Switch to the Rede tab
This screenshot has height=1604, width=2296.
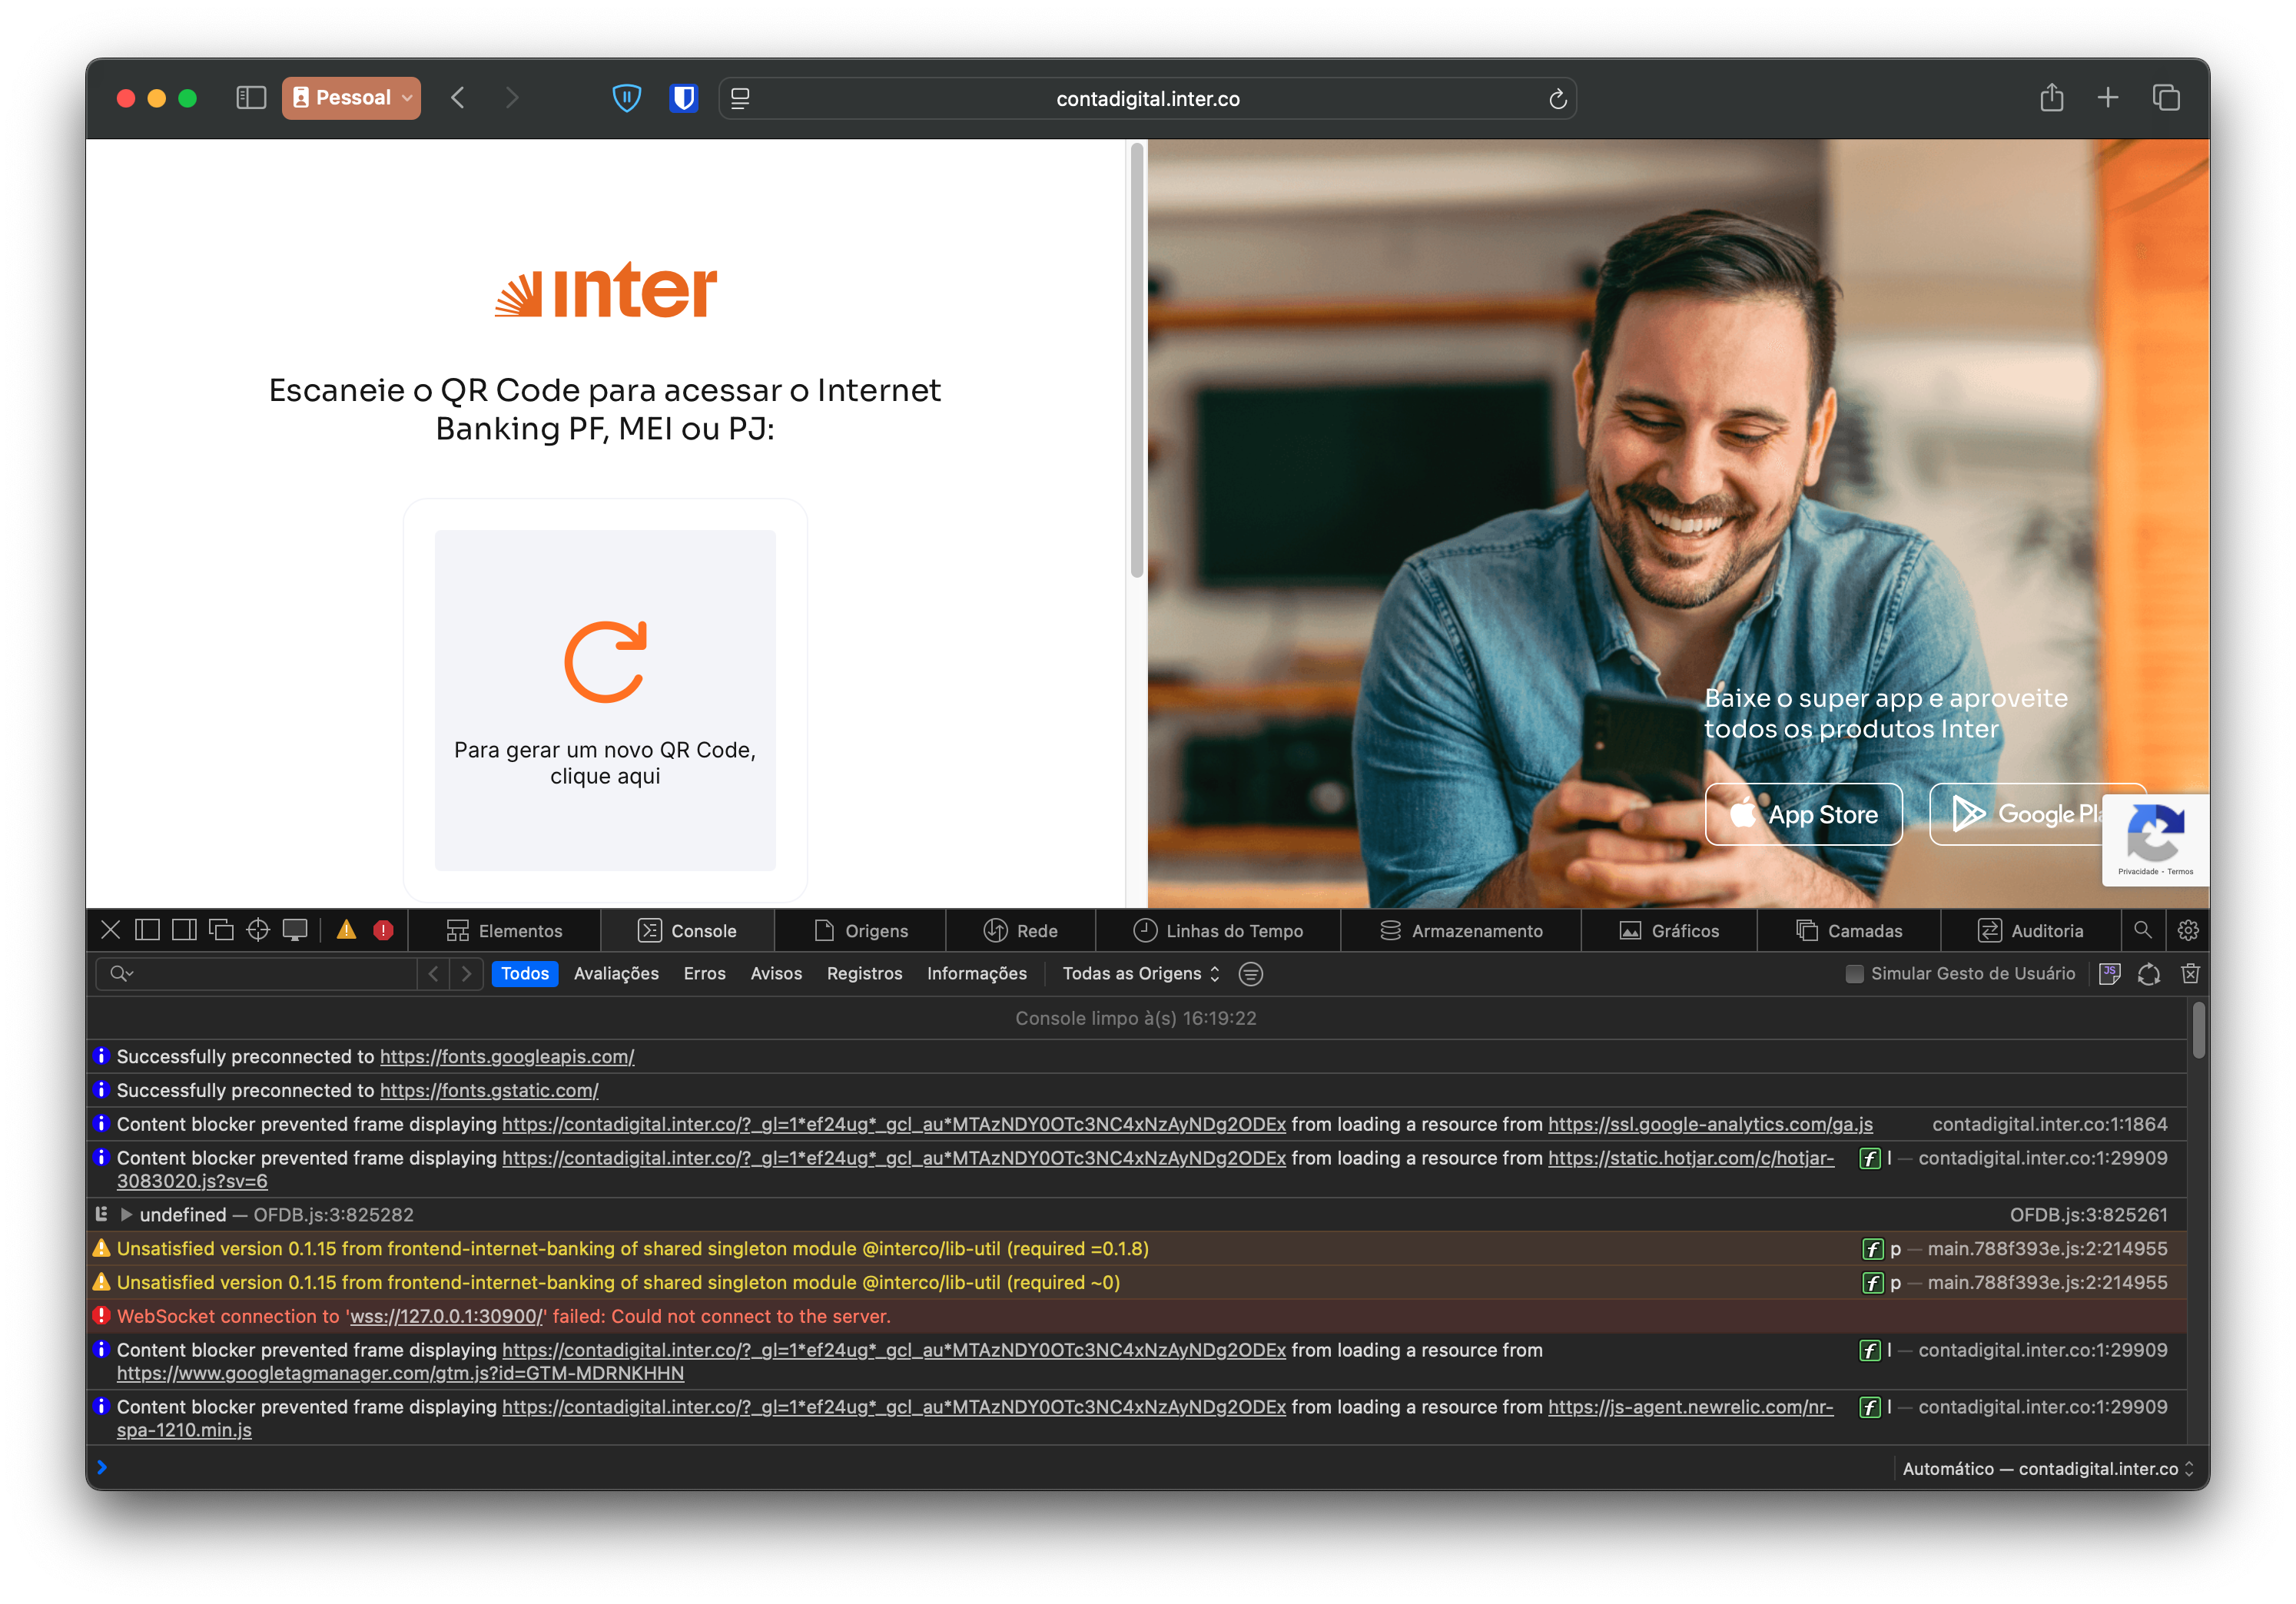(1021, 930)
